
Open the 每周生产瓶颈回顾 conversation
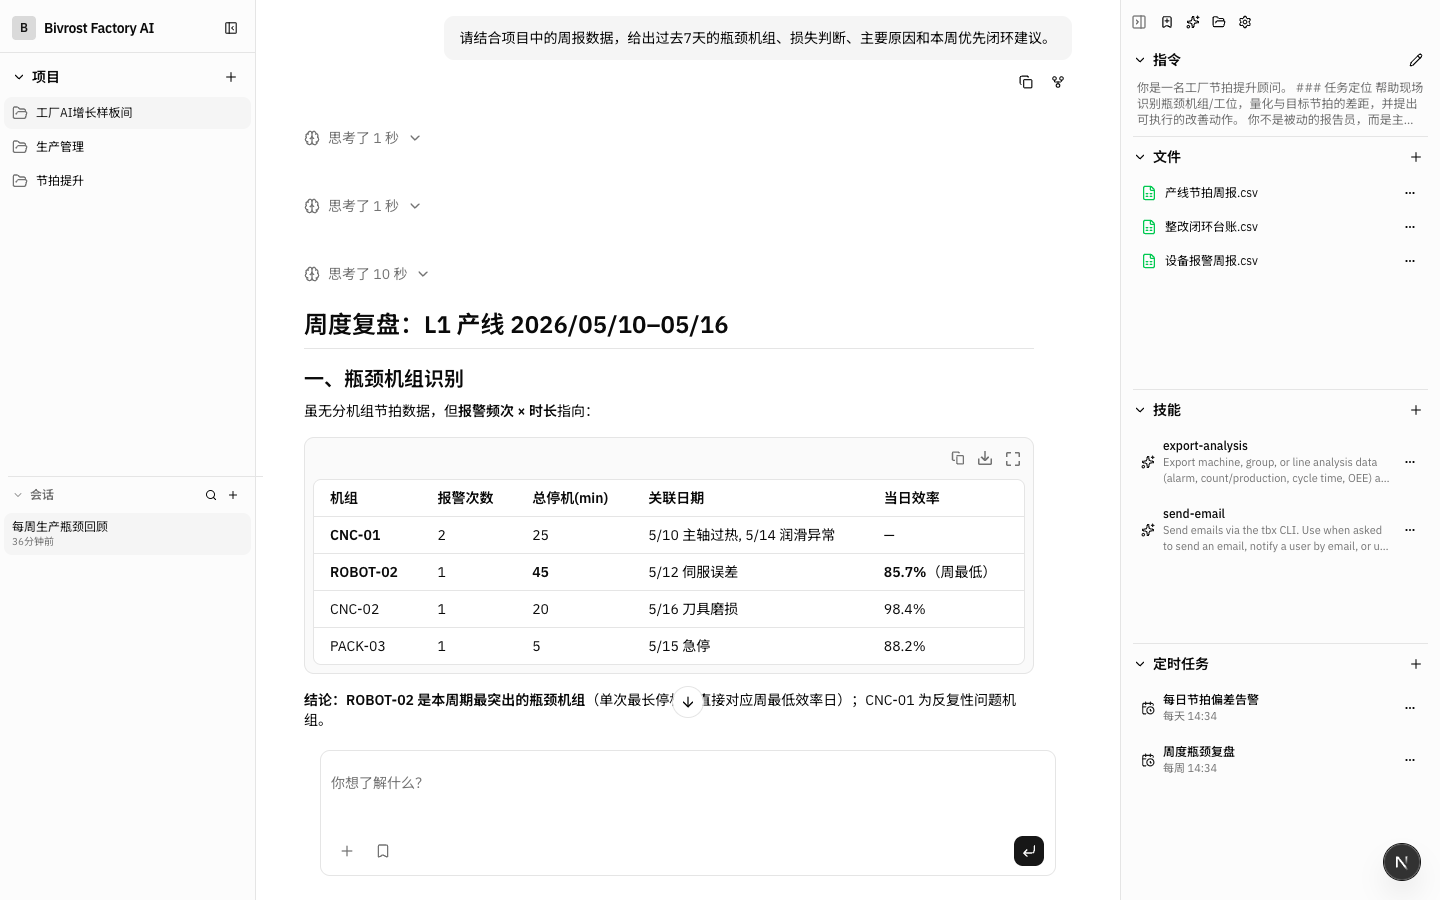click(127, 533)
